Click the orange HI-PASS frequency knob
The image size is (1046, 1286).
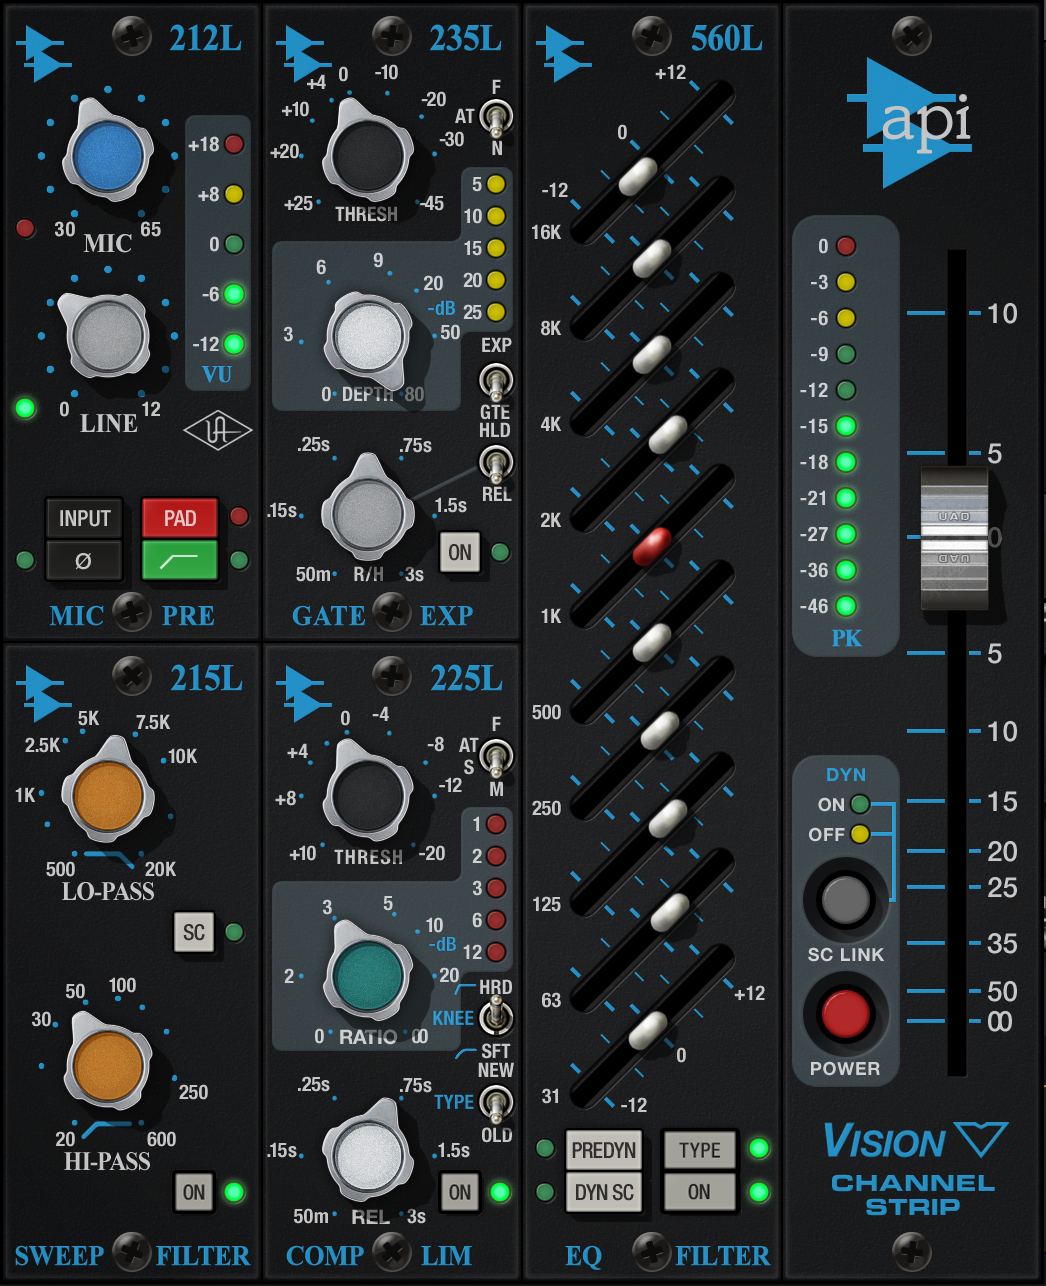(108, 1066)
